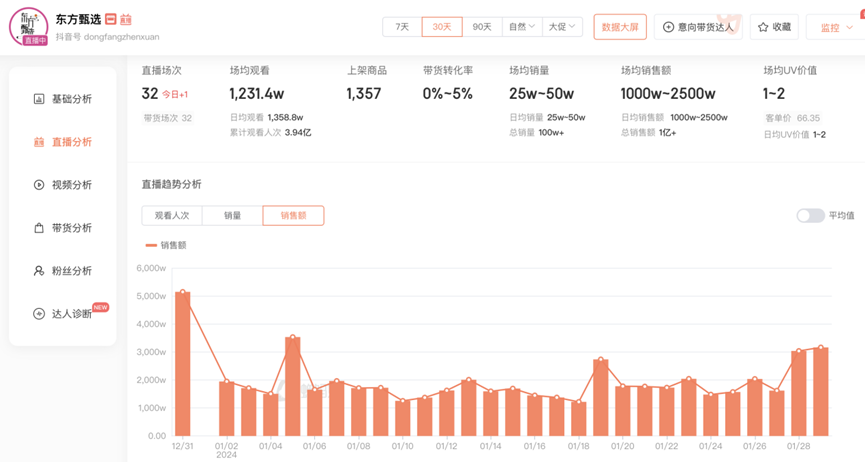Click the 带货分析 shopping bag icon
The height and width of the screenshot is (462, 865).
click(x=39, y=228)
